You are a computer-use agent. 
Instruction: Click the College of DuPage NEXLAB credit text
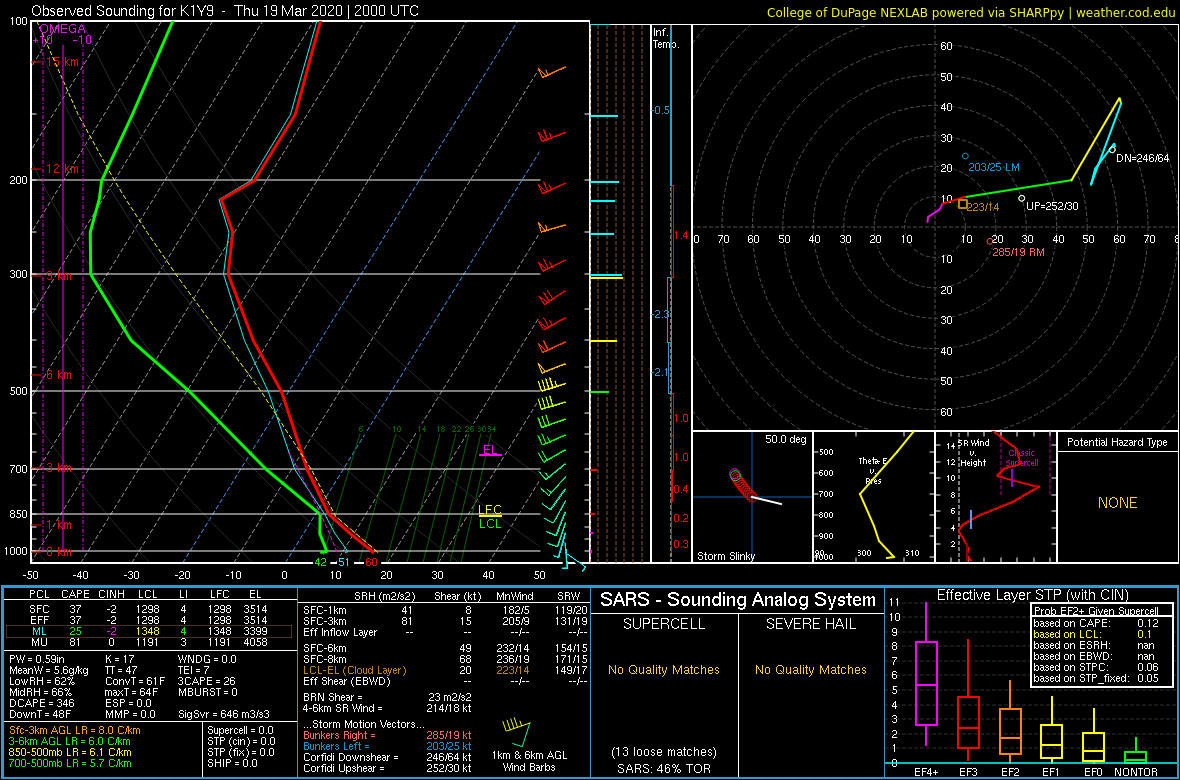[971, 12]
